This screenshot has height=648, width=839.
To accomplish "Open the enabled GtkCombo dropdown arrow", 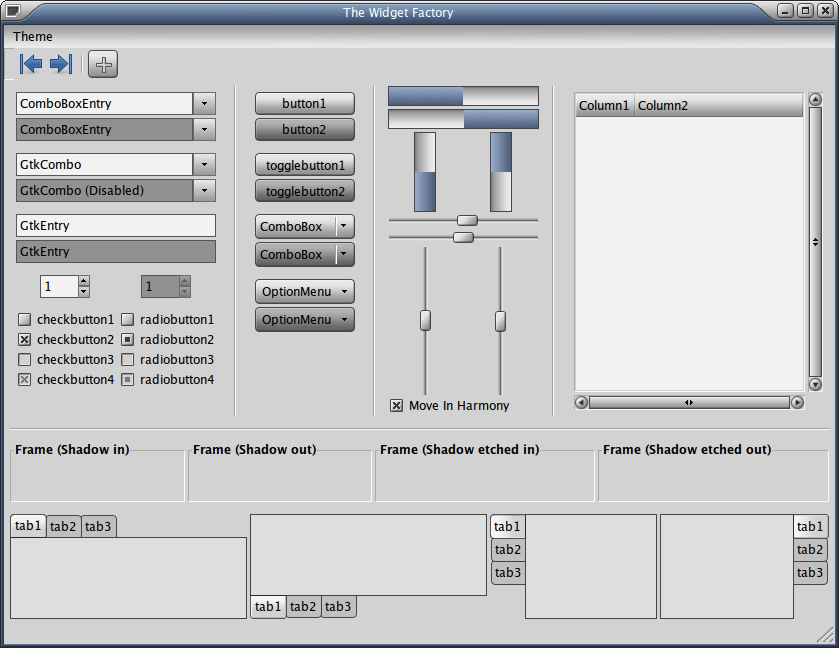I will pyautogui.click(x=204, y=164).
